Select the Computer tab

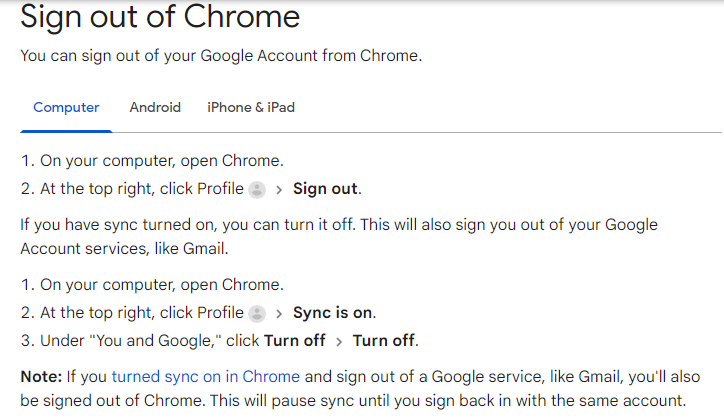tap(66, 108)
